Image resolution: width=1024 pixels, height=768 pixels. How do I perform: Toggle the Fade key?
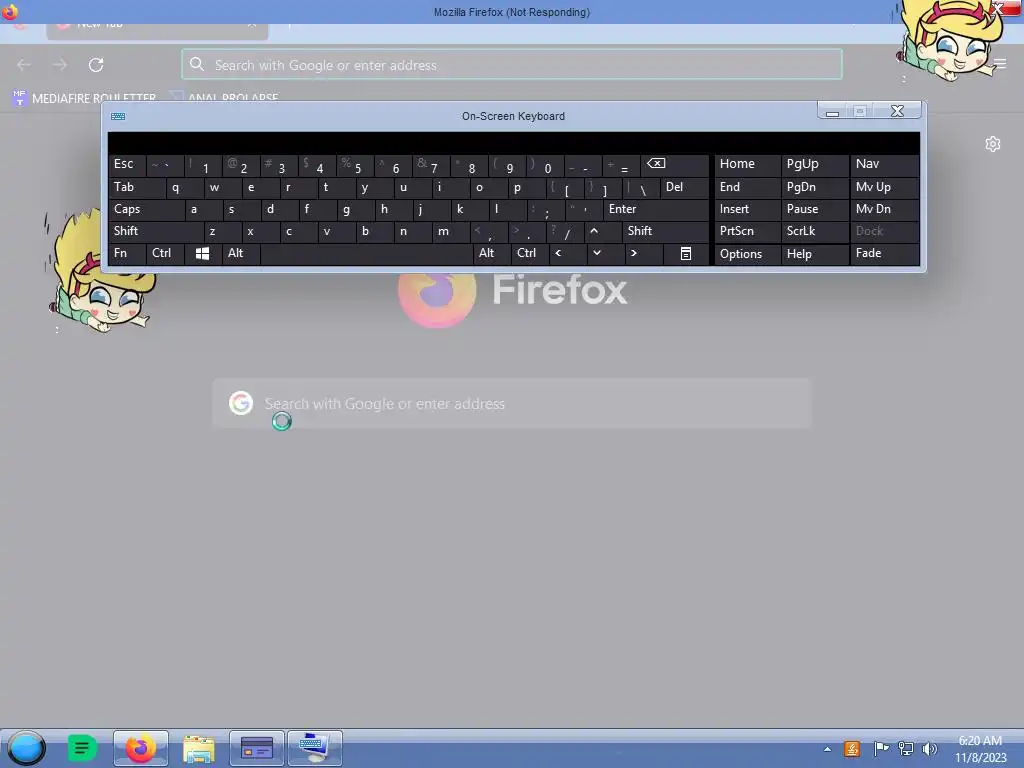point(885,253)
